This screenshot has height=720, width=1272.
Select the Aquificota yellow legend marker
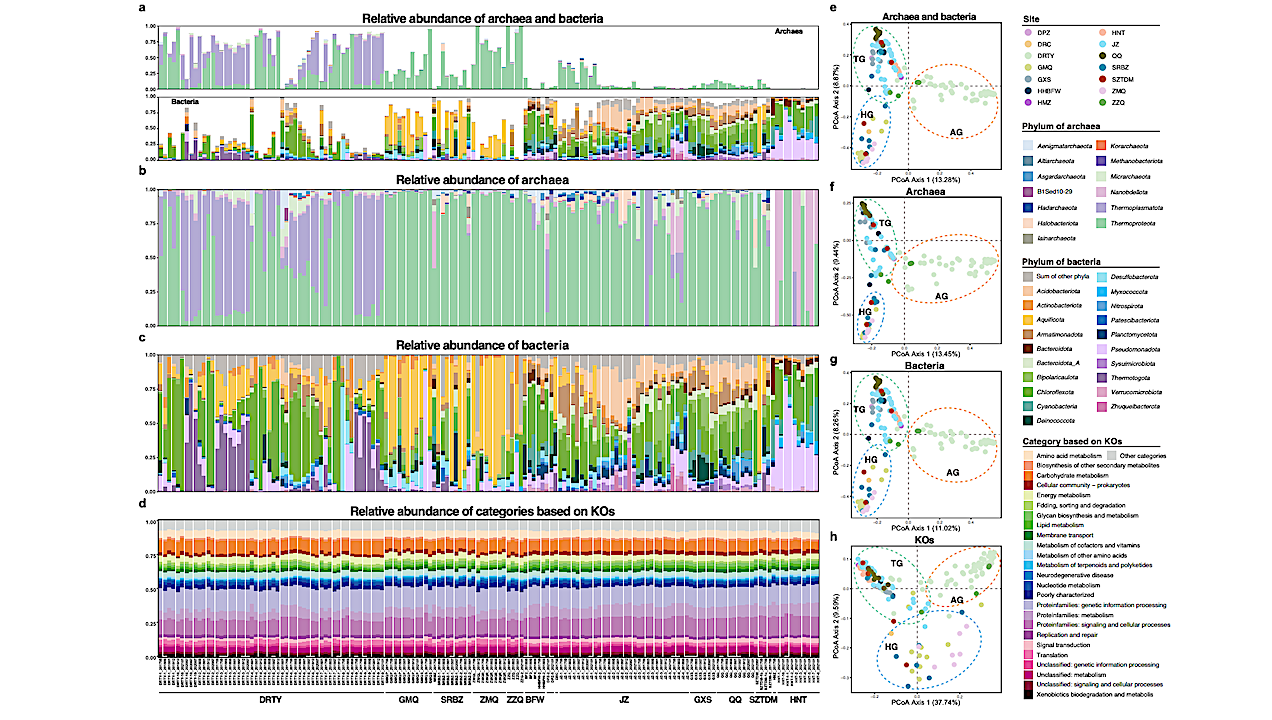pos(1028,319)
